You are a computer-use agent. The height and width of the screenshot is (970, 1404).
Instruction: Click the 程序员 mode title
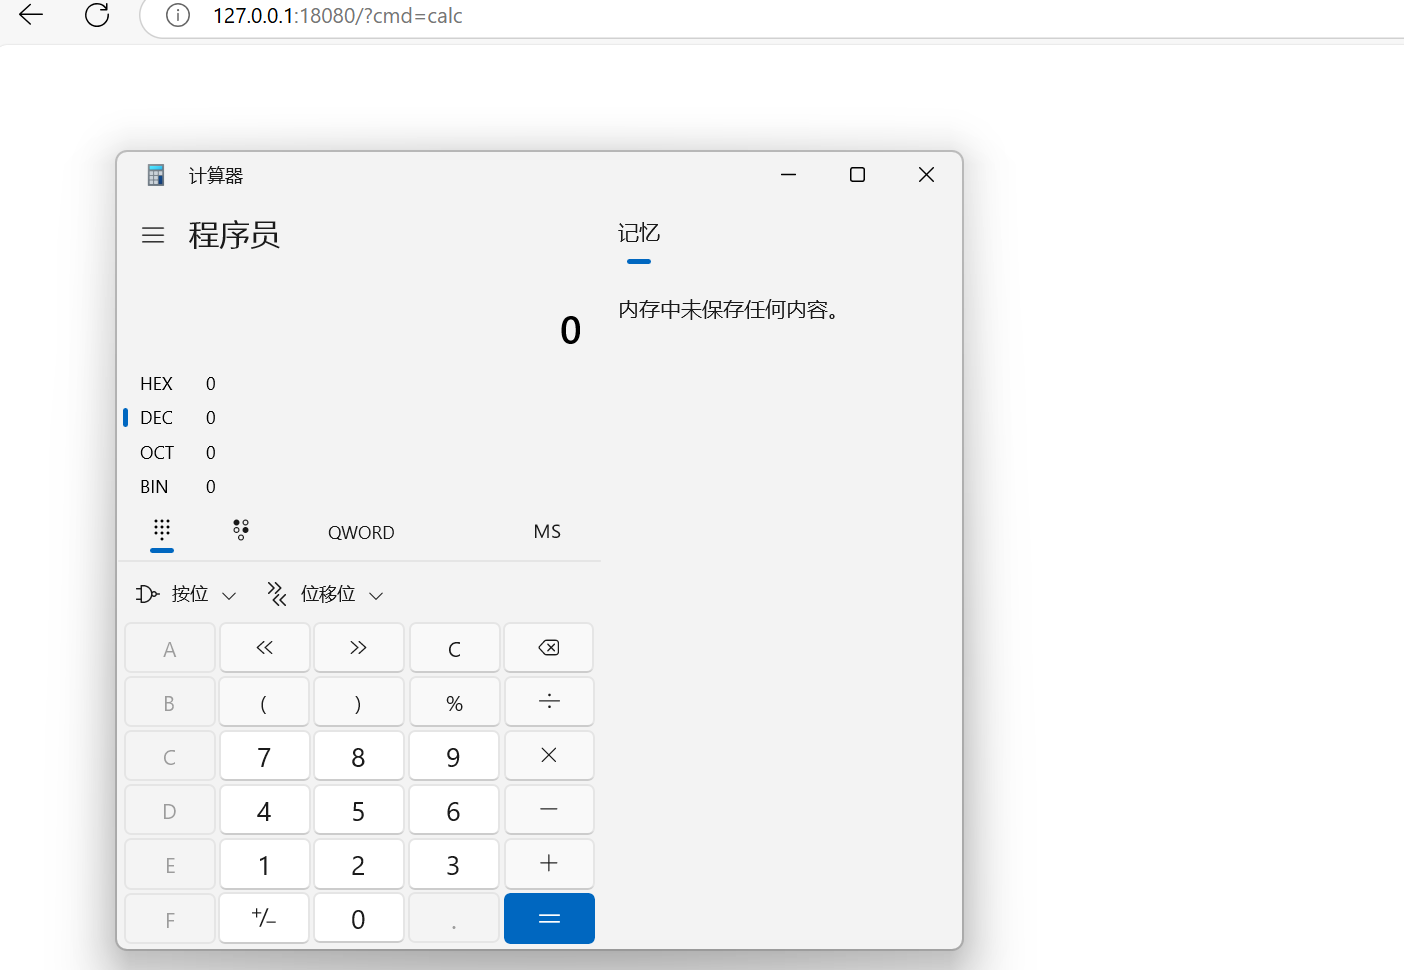(x=234, y=235)
